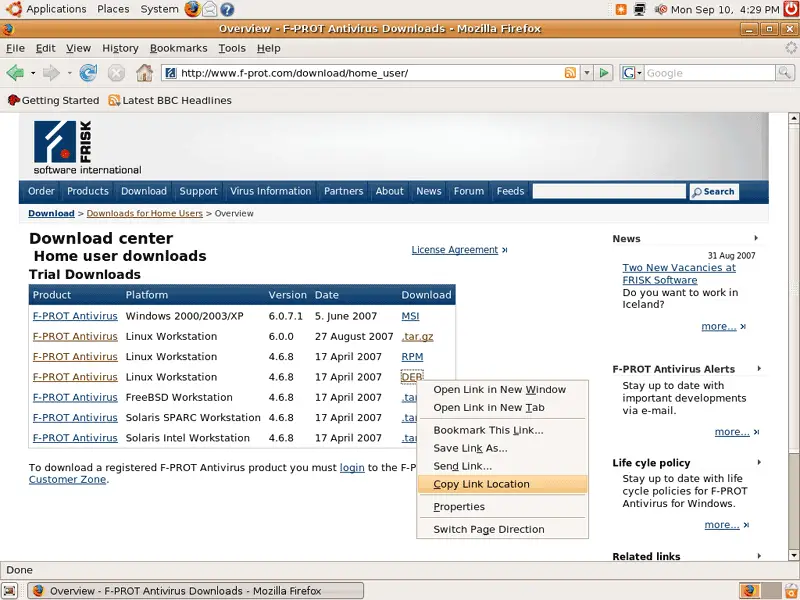Click the vertical scrollbar down arrow
This screenshot has width=800, height=600.
793,555
